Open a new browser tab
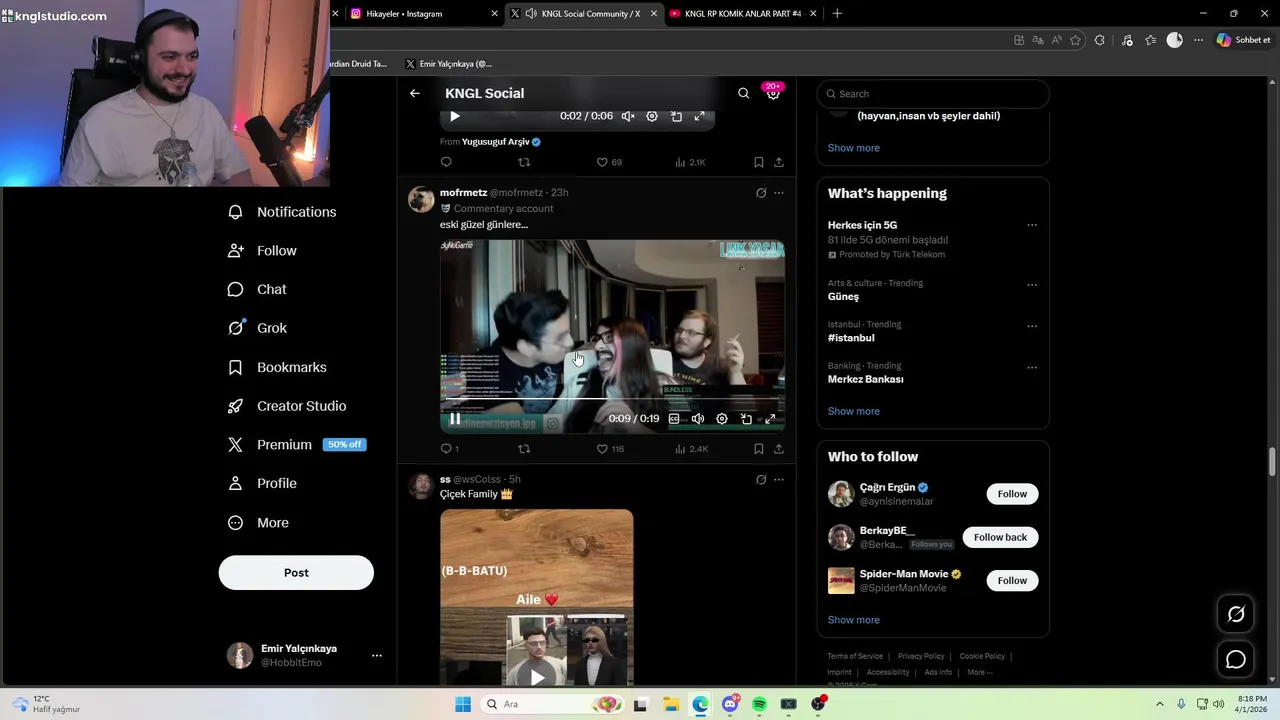This screenshot has height=720, width=1280. click(837, 14)
